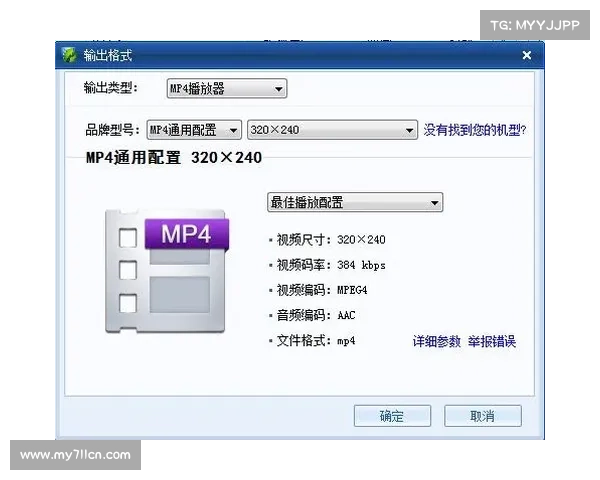Click the MP4通用配置 320×240 heading
Image resolution: width=600 pixels, height=480 pixels.
(174, 157)
